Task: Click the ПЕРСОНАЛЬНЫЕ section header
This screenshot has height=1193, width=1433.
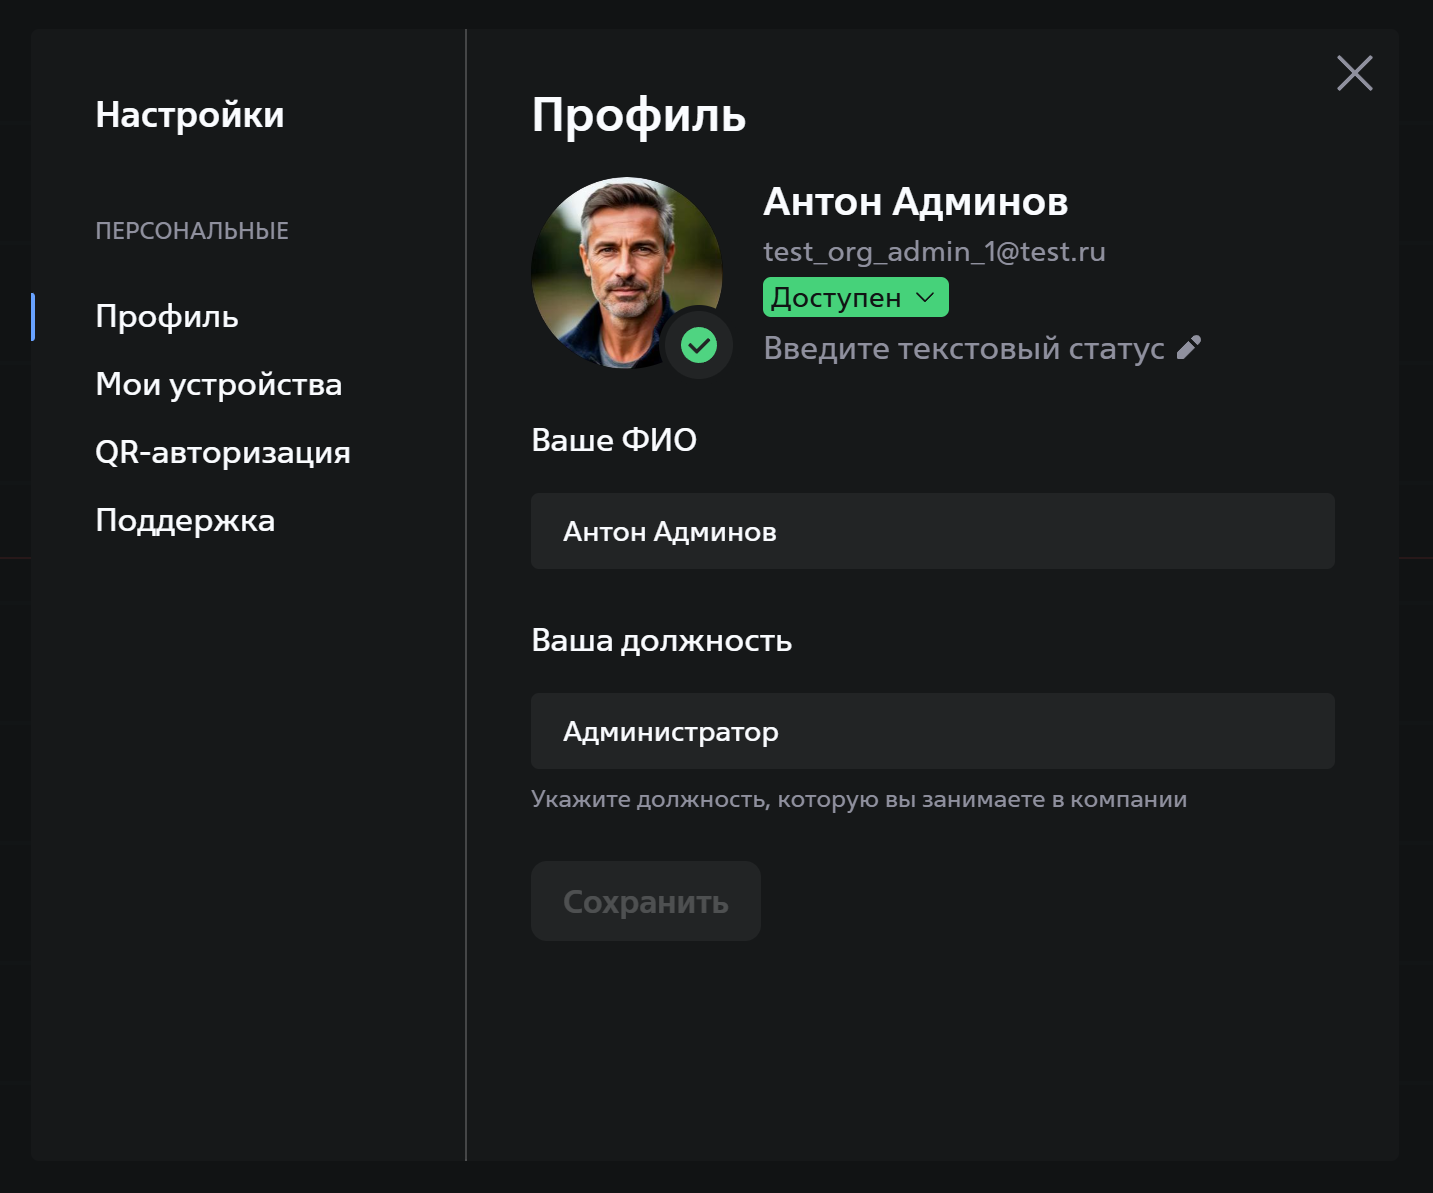Action: click(x=191, y=229)
